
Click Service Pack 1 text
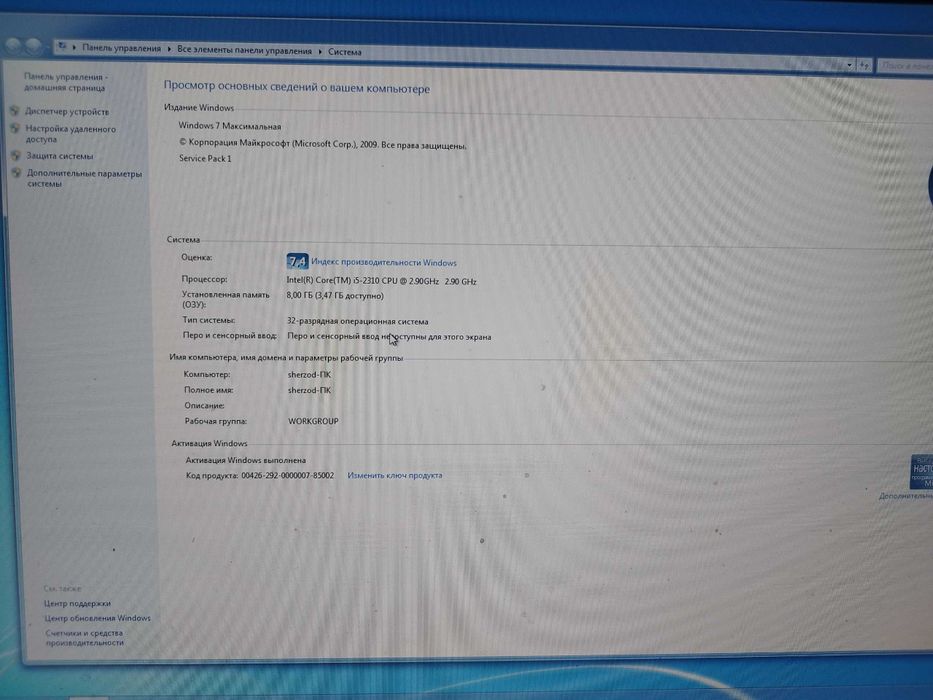(205, 158)
